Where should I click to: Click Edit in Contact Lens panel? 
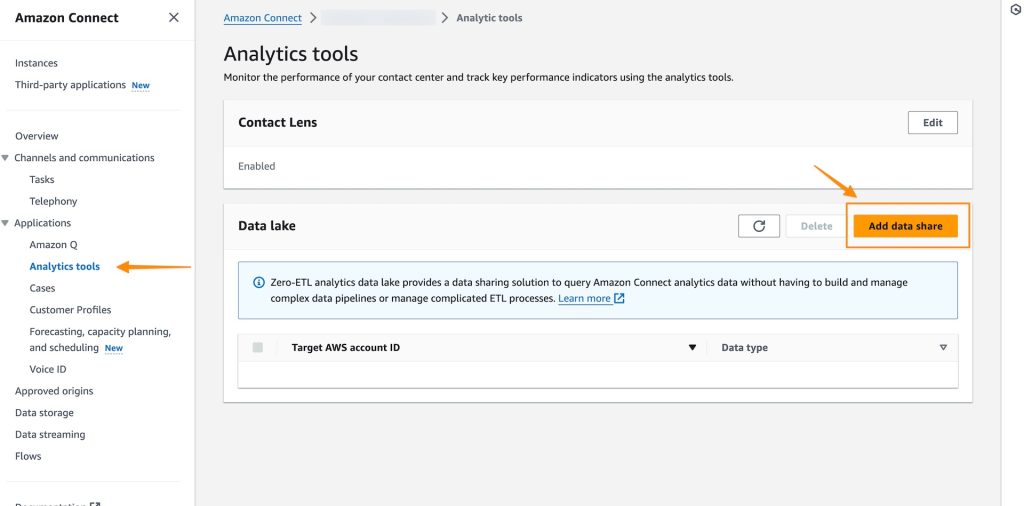pyautogui.click(x=932, y=123)
